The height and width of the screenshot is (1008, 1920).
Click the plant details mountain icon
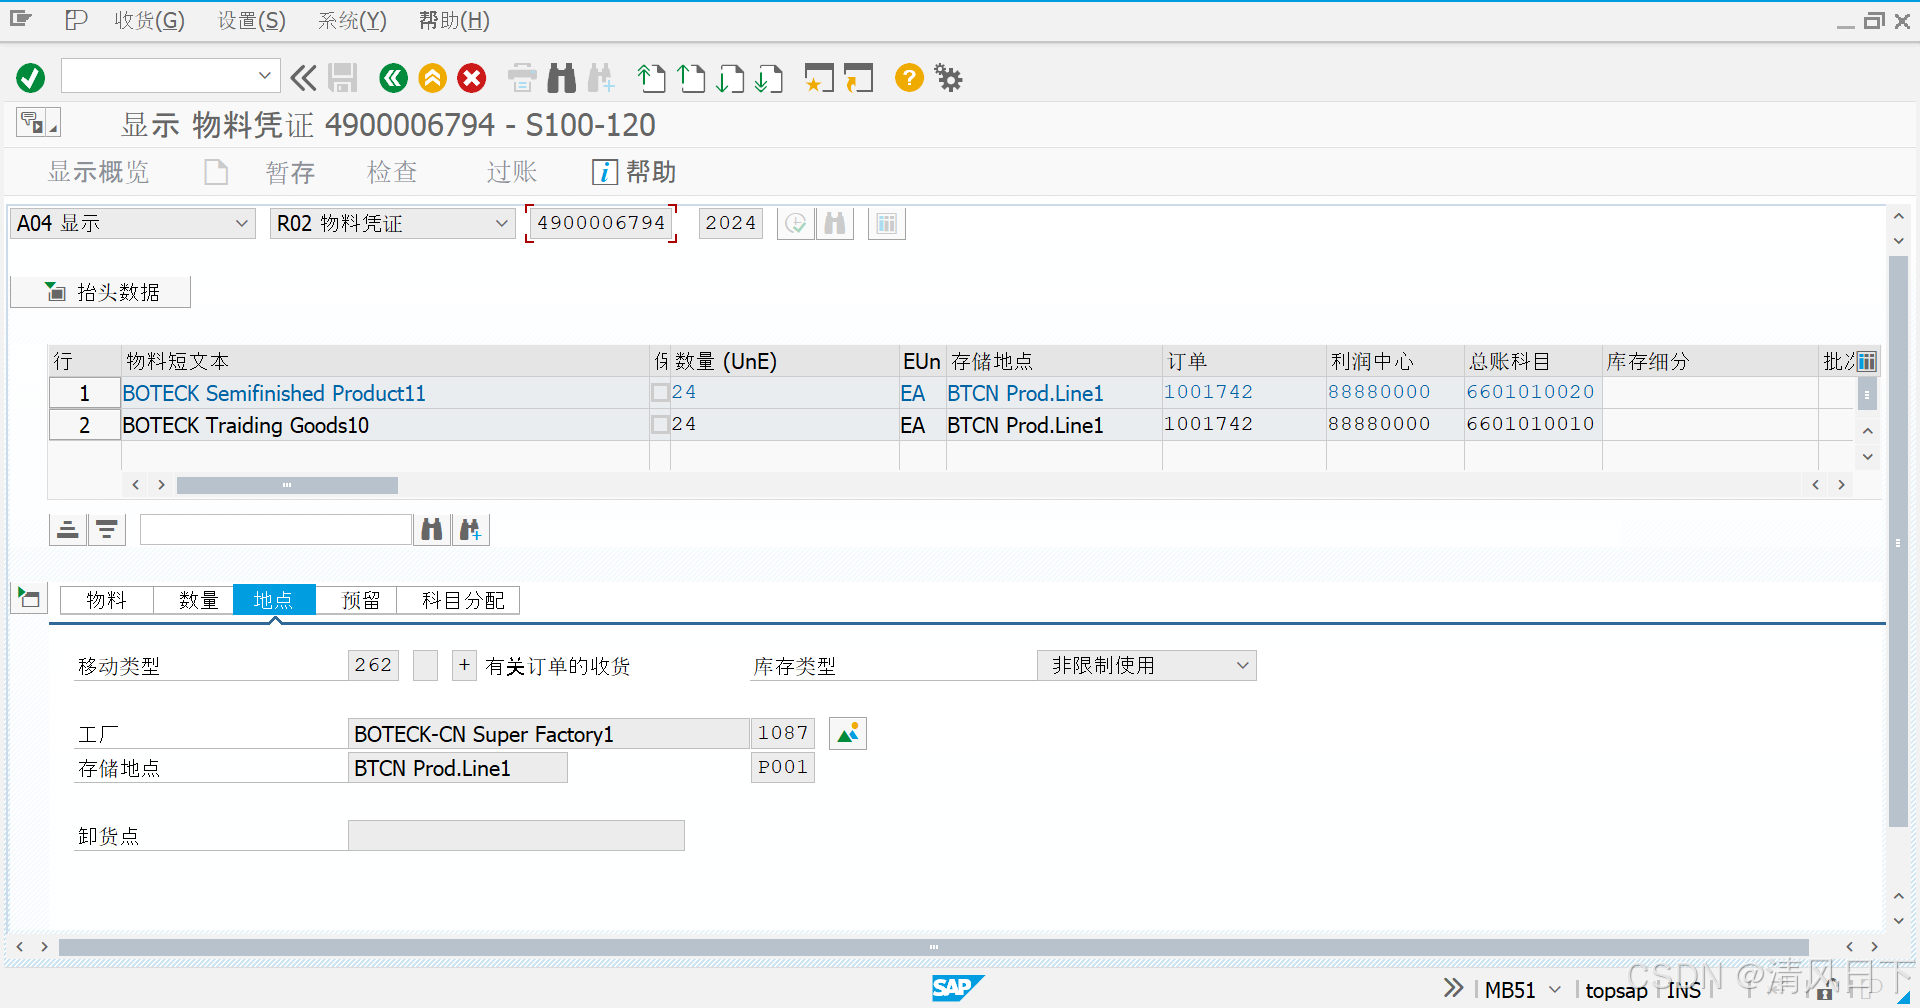(x=848, y=733)
